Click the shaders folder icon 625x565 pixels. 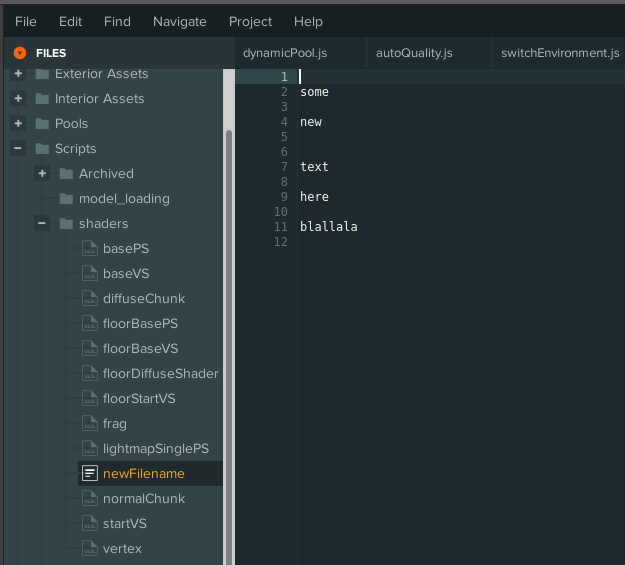tap(66, 224)
